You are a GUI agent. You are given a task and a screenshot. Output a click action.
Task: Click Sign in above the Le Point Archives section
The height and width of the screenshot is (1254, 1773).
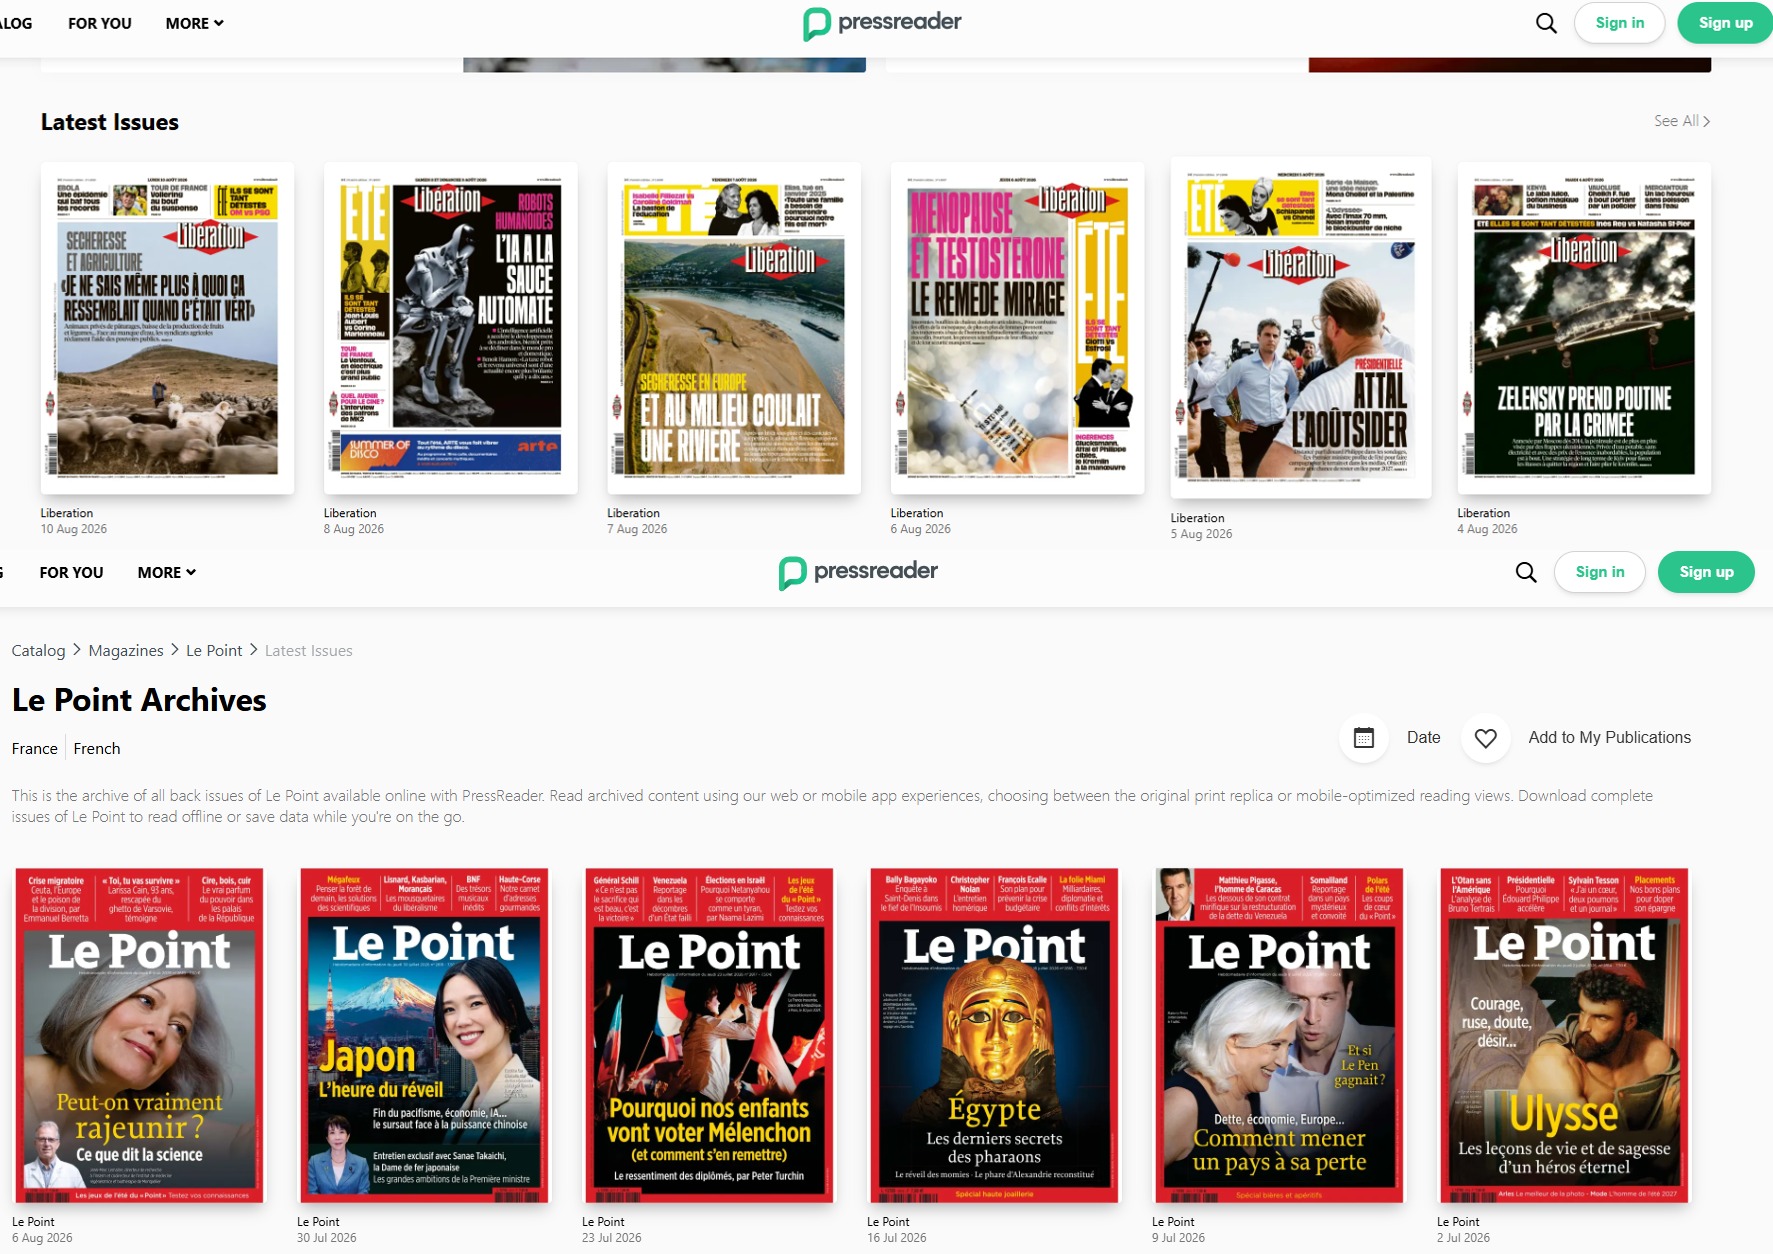(1600, 572)
